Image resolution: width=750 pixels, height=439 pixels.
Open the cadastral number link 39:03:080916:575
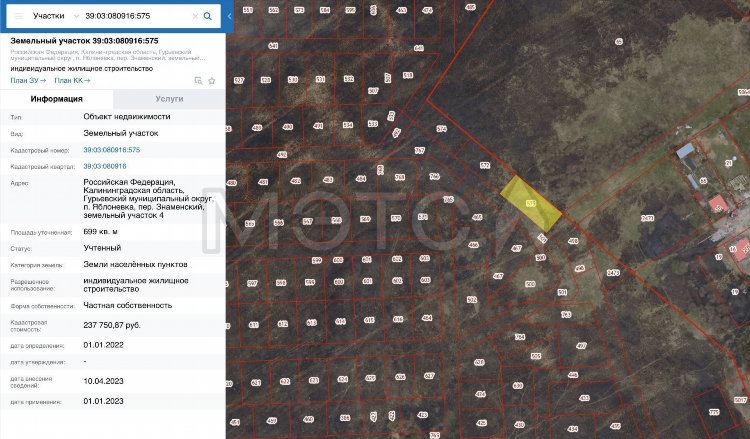click(x=111, y=150)
